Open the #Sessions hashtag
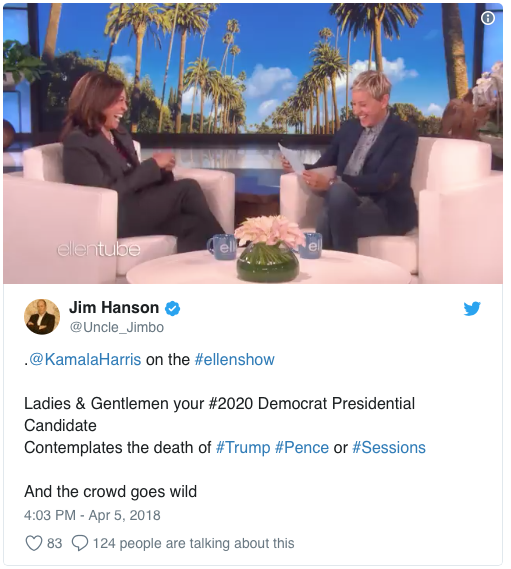Viewport: 511px width, 569px height. tap(389, 447)
